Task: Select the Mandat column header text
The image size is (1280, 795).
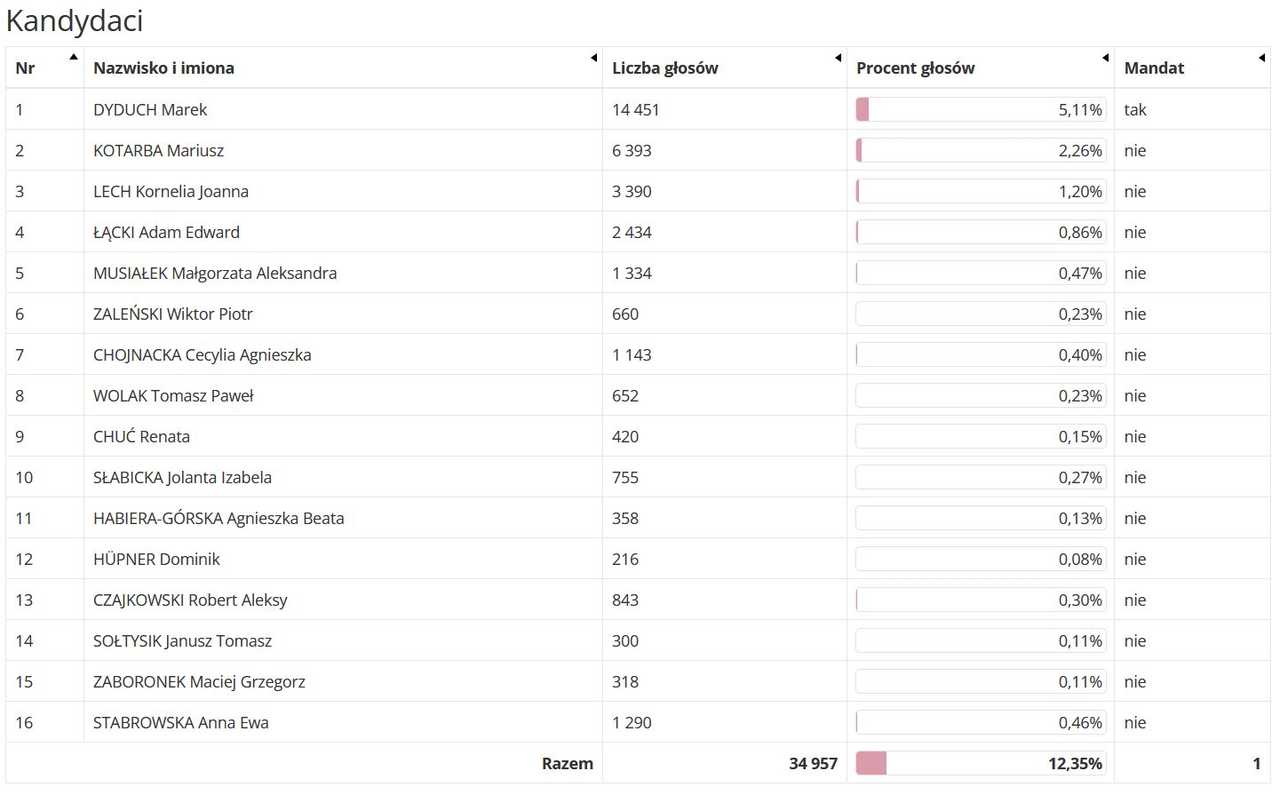Action: pos(1154,68)
